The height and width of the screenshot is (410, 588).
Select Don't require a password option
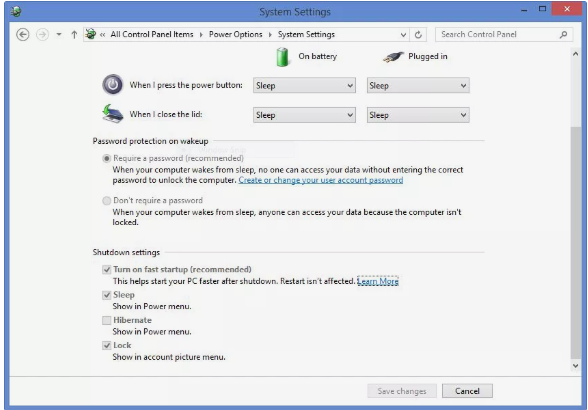[106, 201]
